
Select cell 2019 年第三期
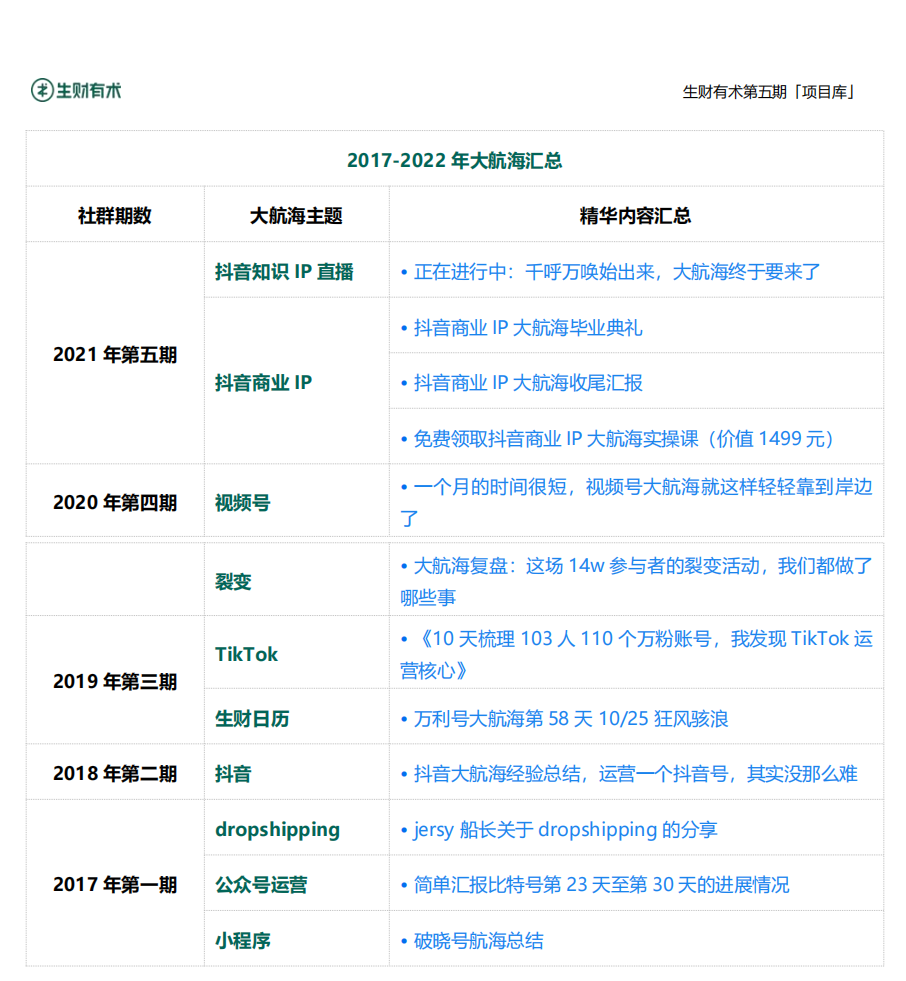[115, 681]
